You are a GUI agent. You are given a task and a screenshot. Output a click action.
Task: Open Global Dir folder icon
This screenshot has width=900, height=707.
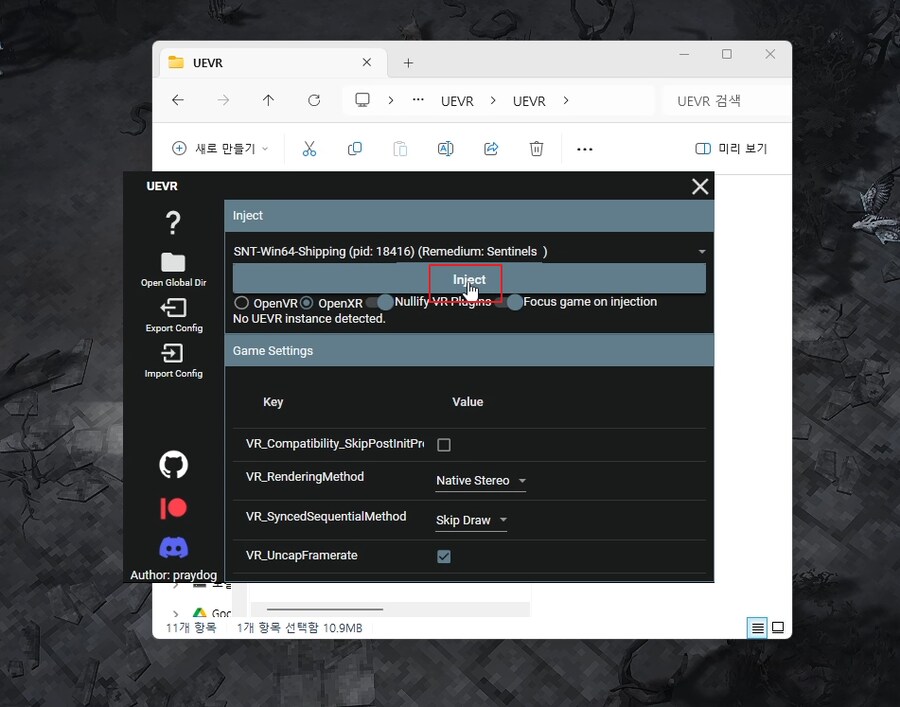[173, 262]
